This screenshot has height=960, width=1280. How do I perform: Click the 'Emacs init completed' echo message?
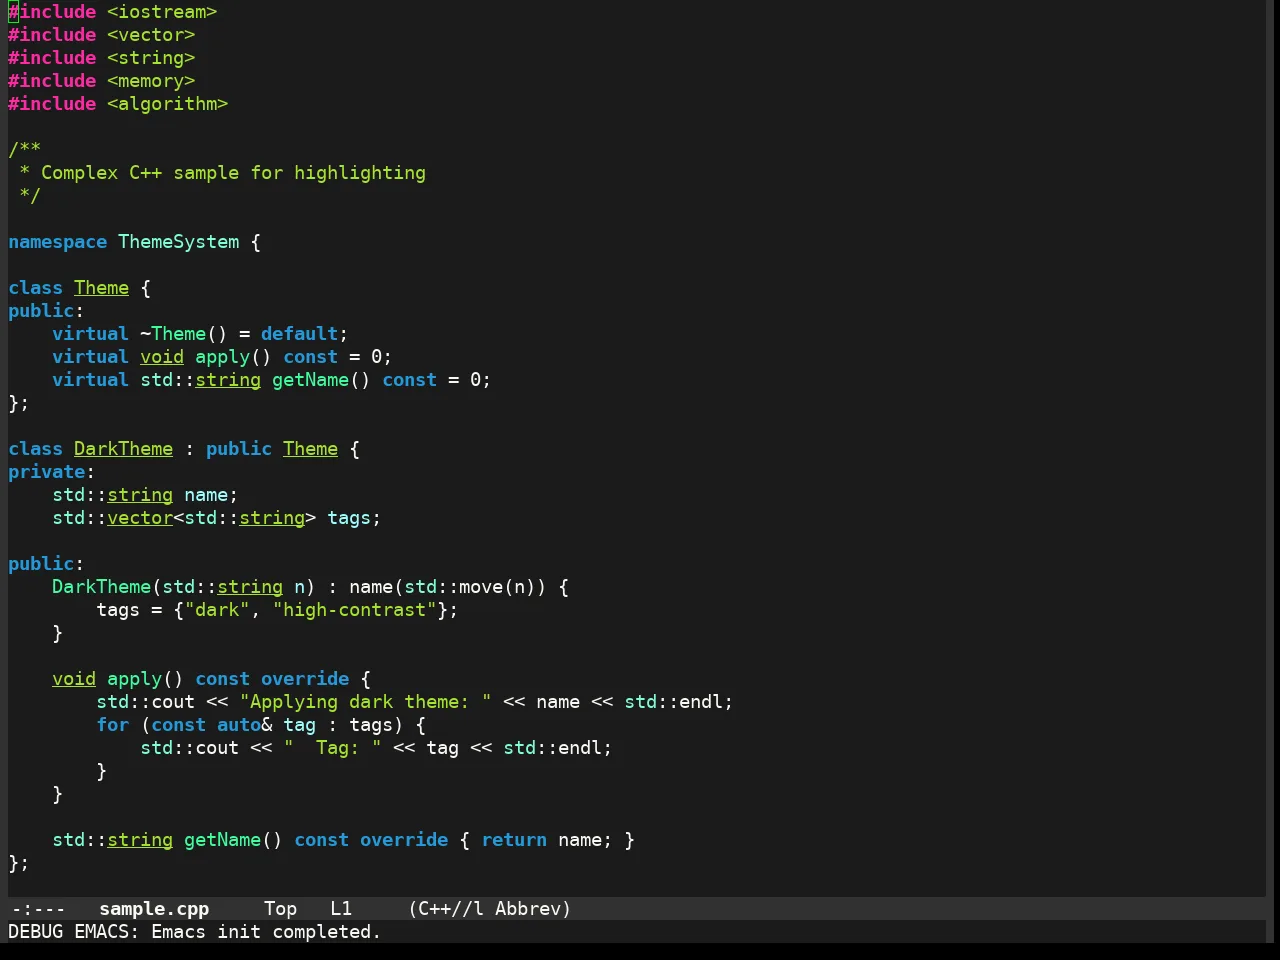(266, 932)
